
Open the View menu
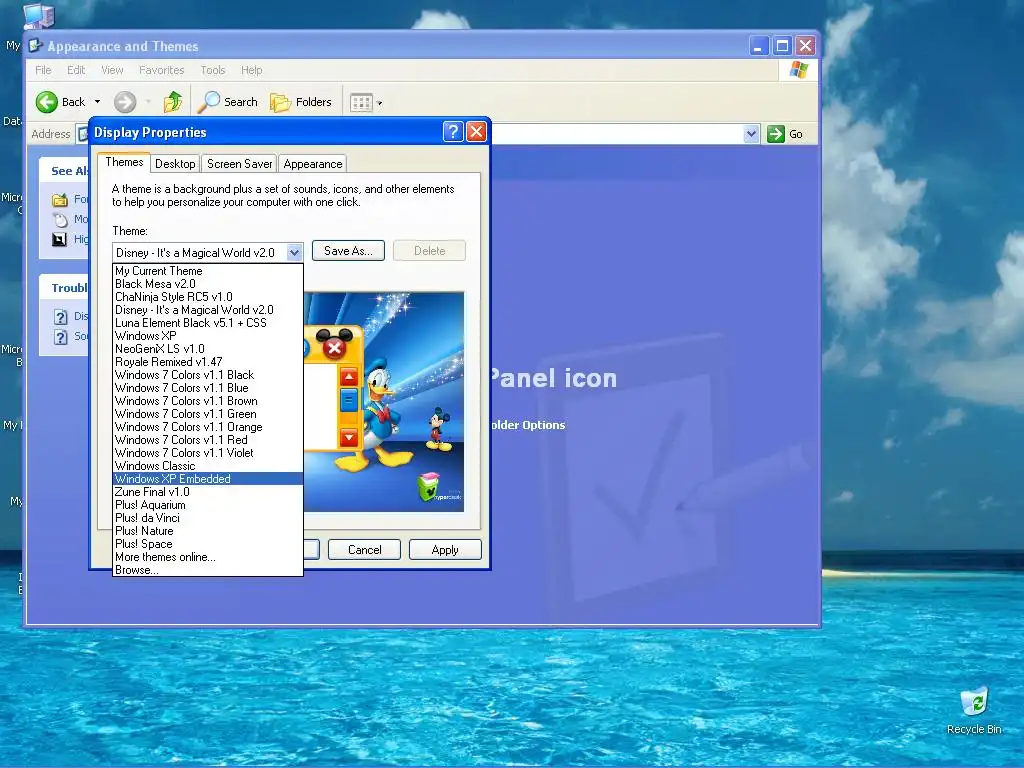point(112,70)
